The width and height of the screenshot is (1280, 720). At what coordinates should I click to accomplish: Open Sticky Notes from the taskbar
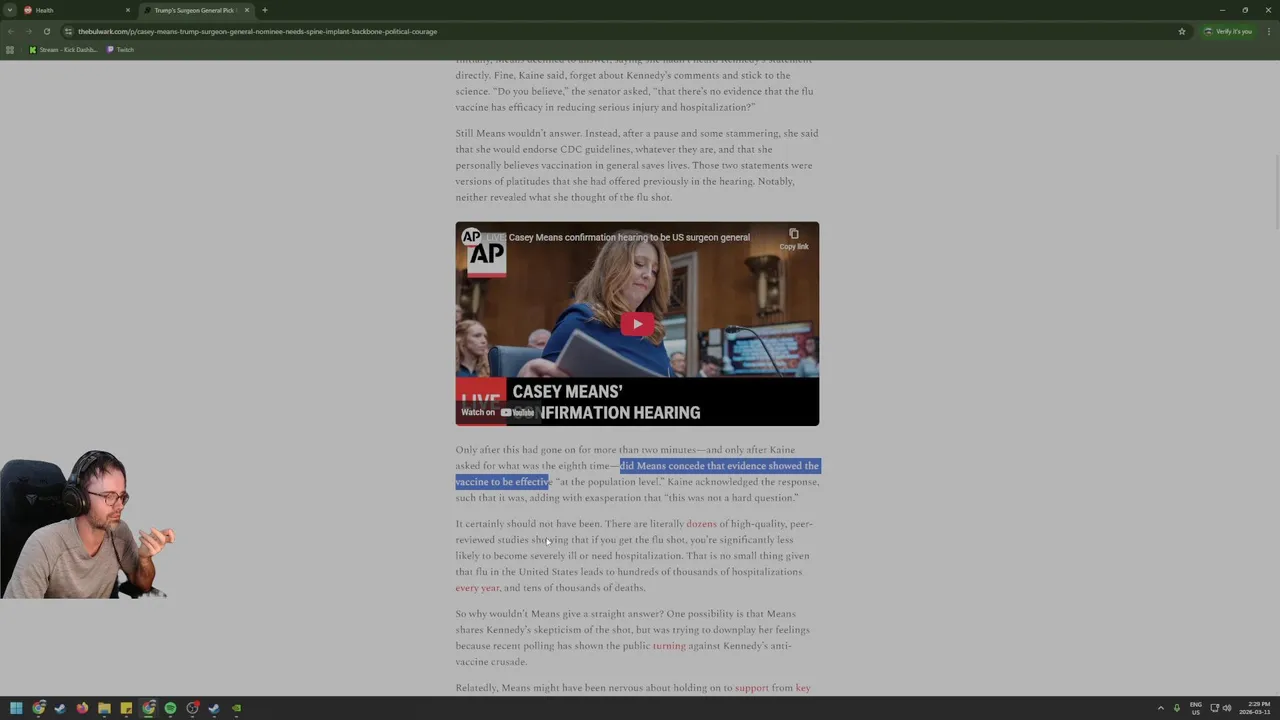(x=126, y=708)
